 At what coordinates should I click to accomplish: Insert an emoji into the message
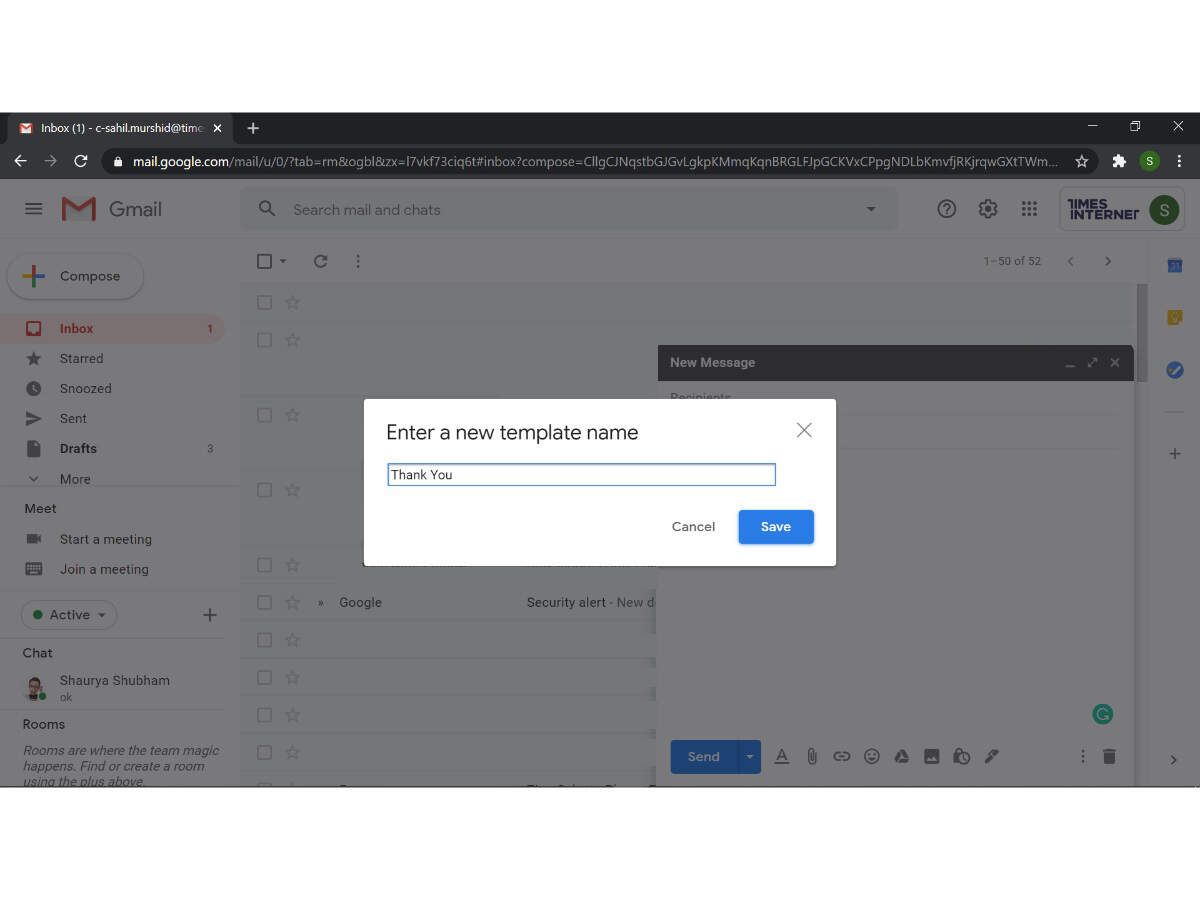coord(871,756)
